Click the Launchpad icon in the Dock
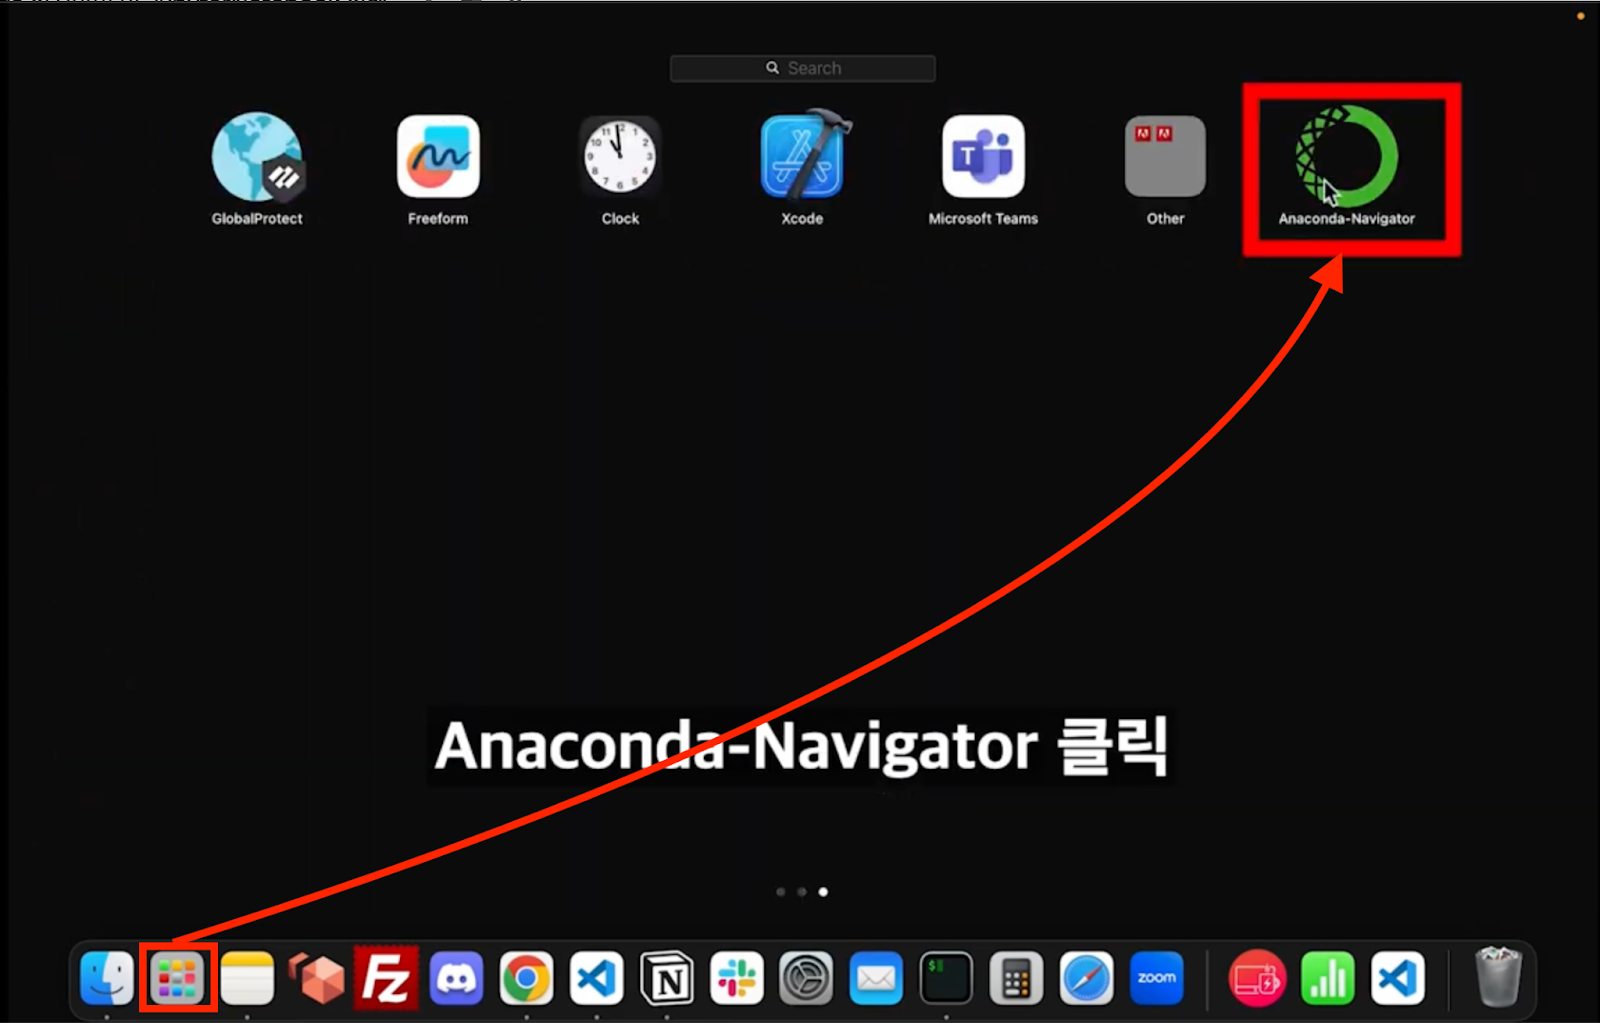 click(x=177, y=978)
